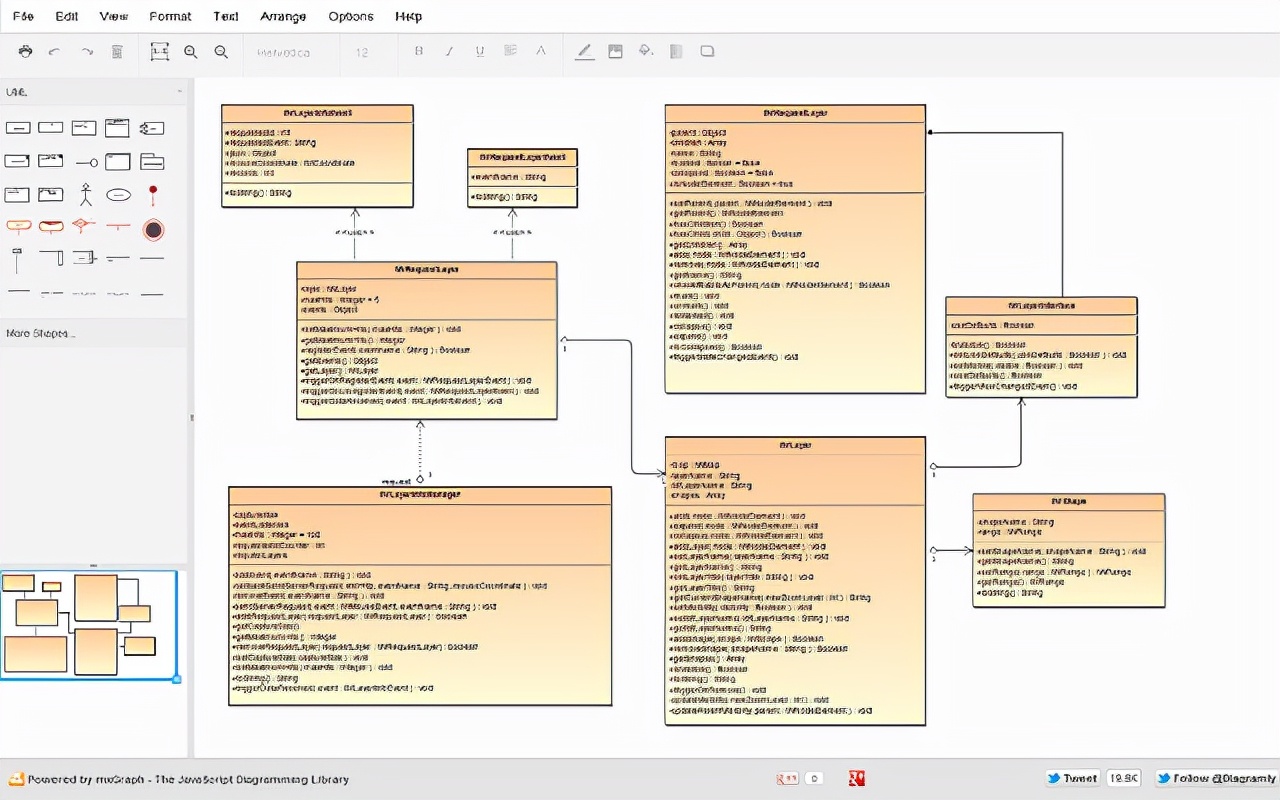
Task: Click the redo arrow in the toolbar
Action: click(x=87, y=52)
